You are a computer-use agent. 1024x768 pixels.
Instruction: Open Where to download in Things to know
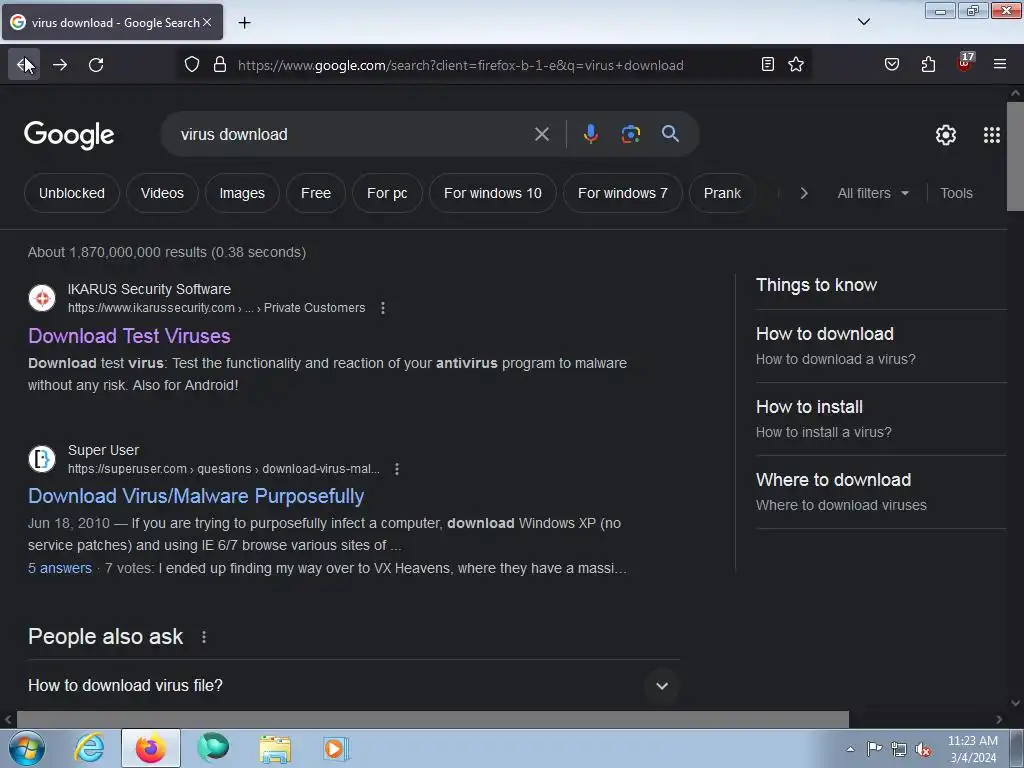880,492
